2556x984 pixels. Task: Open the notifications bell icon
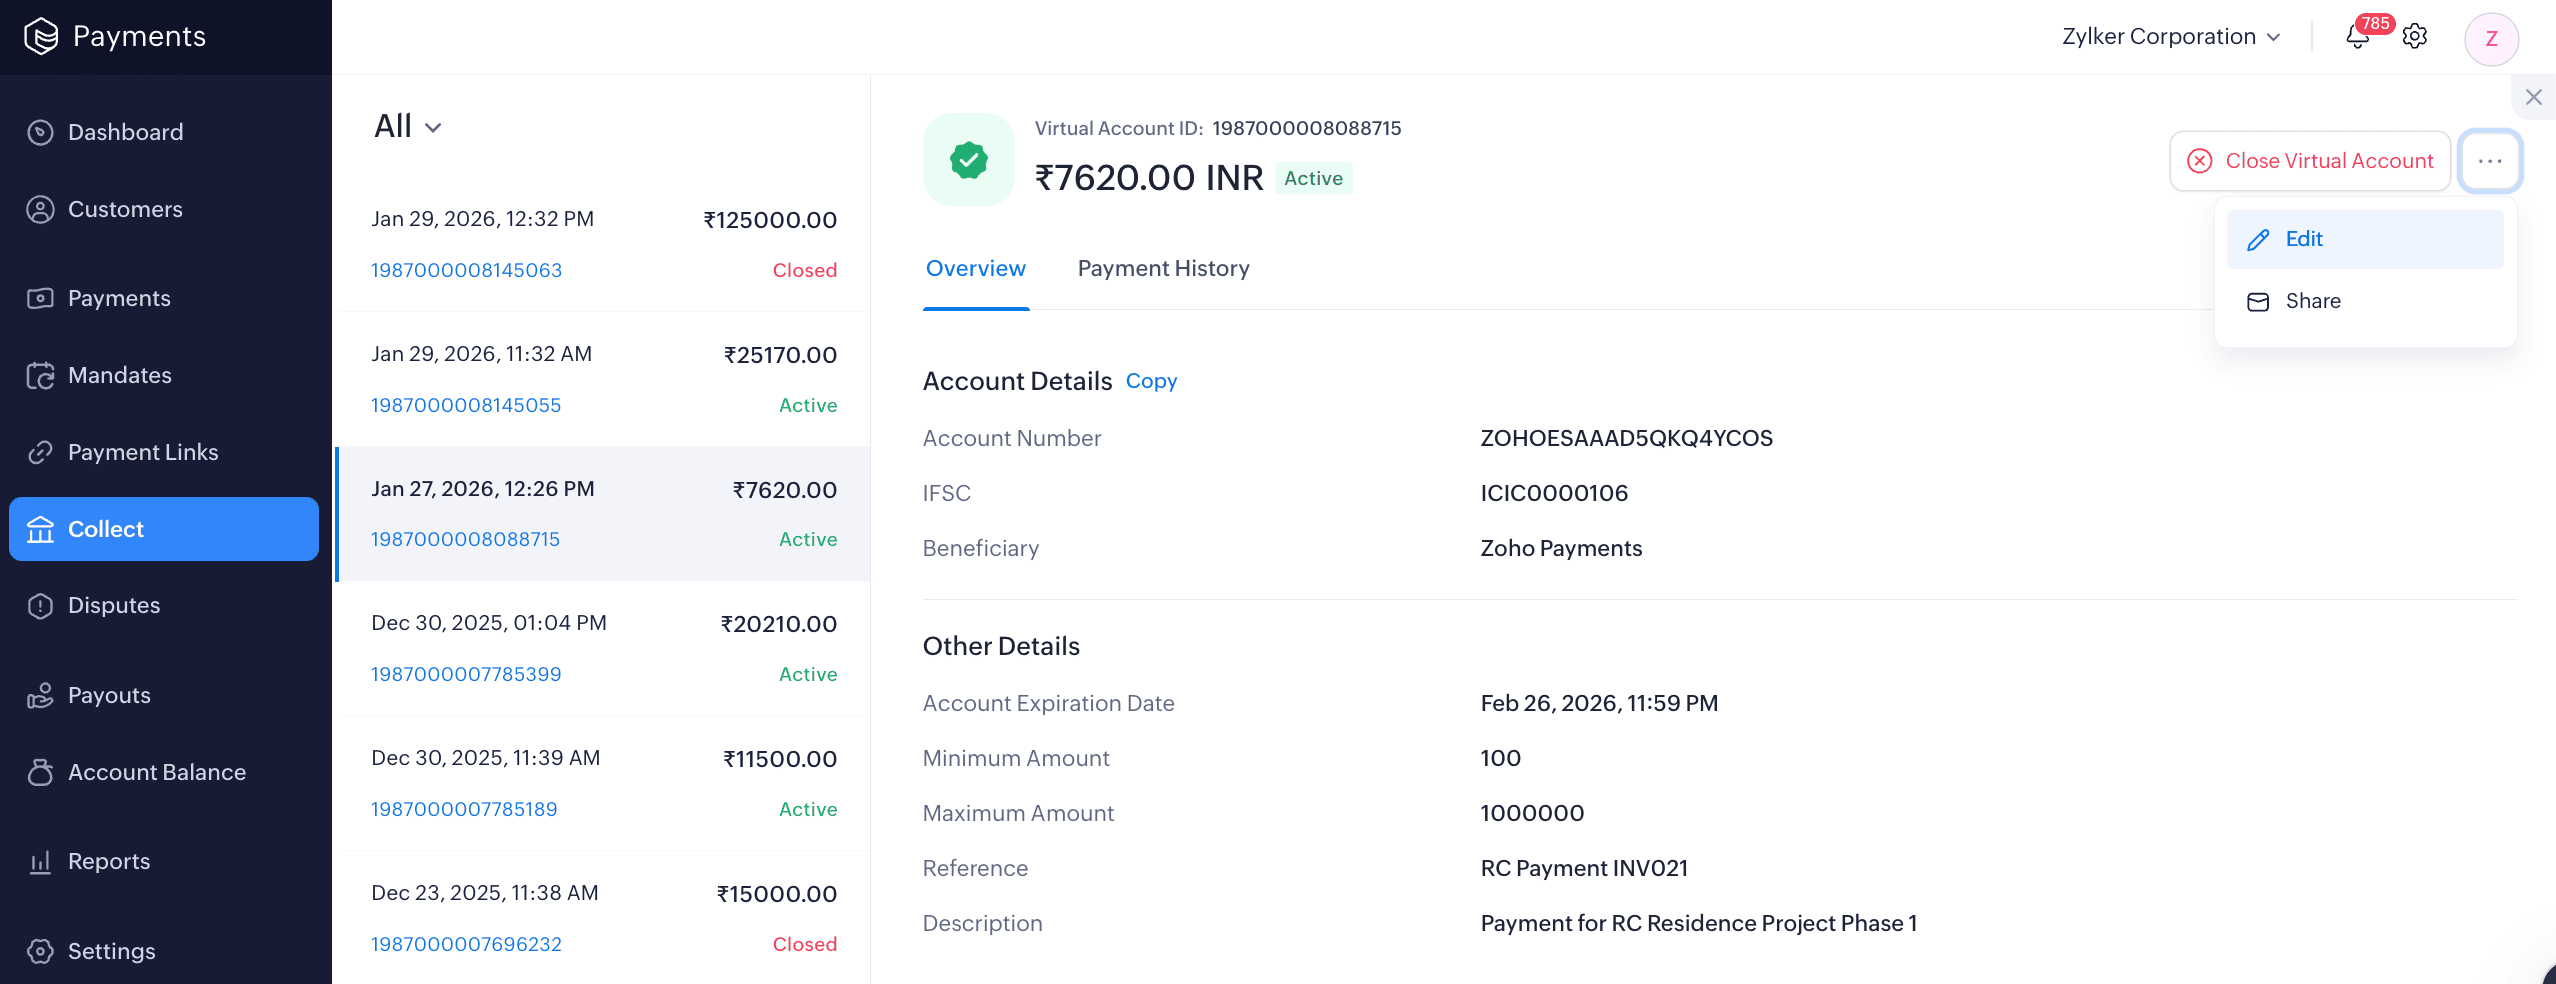click(2357, 37)
